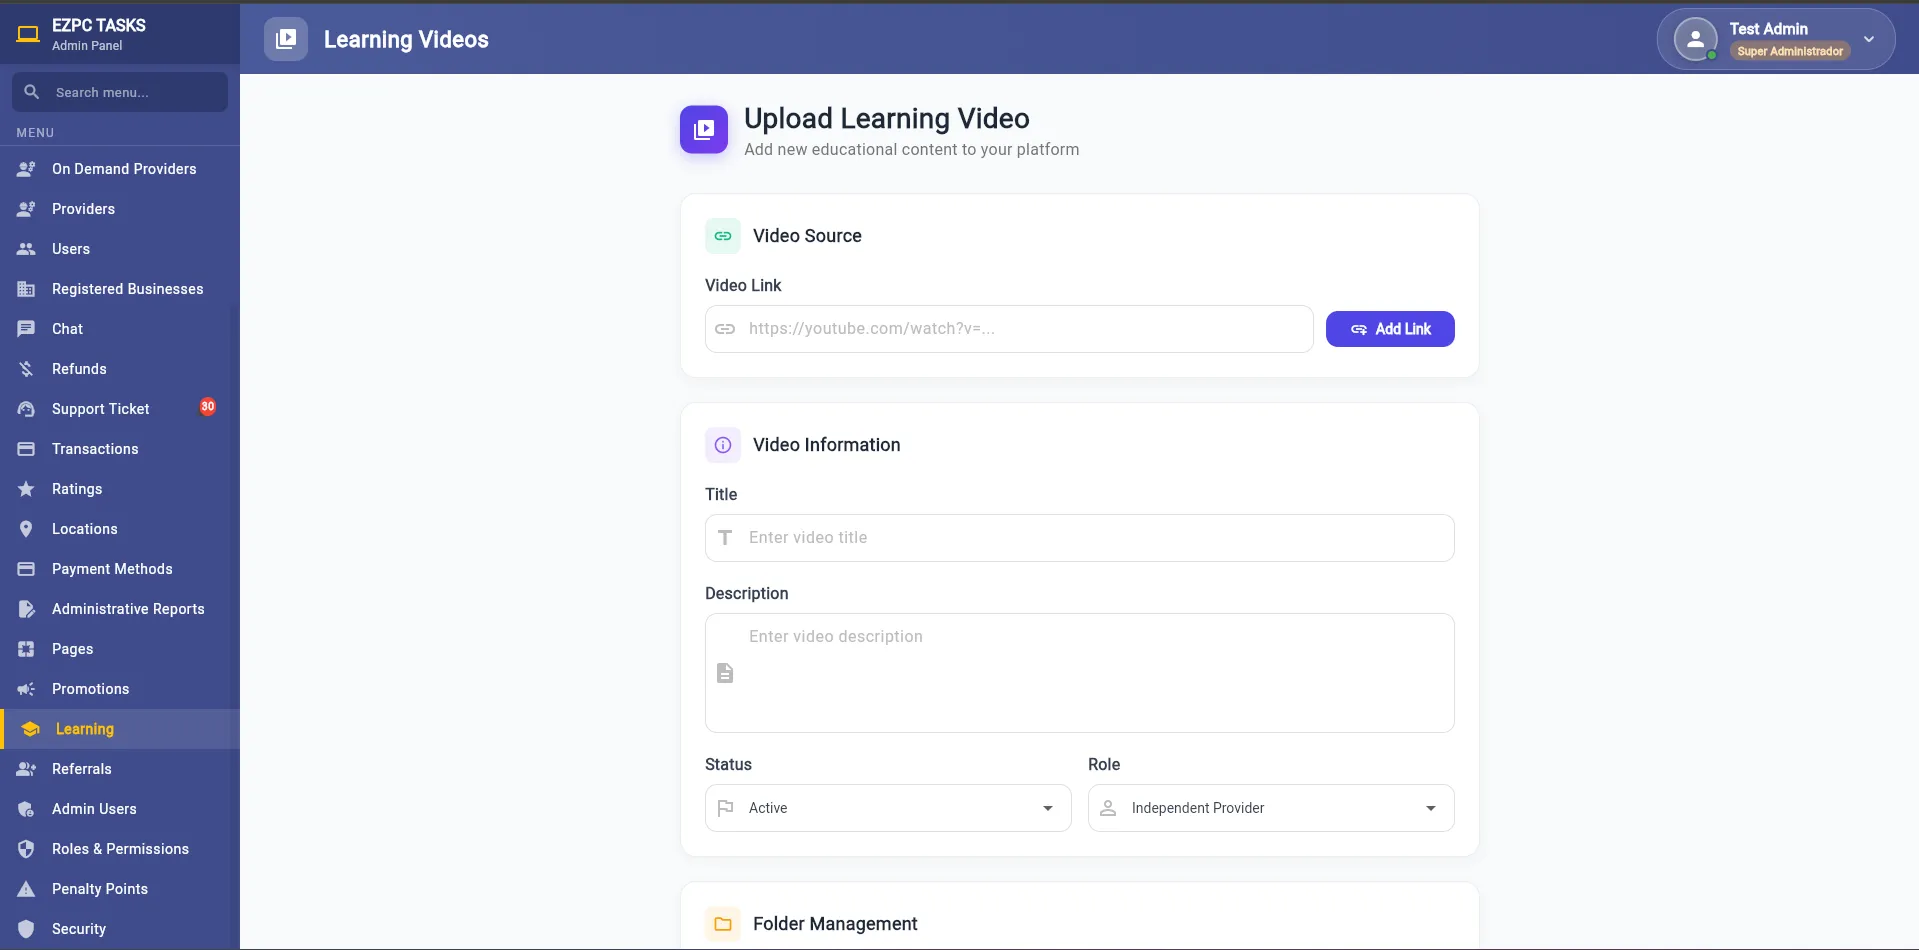
Task: Click the Promotions megaphone icon
Action: click(x=26, y=689)
